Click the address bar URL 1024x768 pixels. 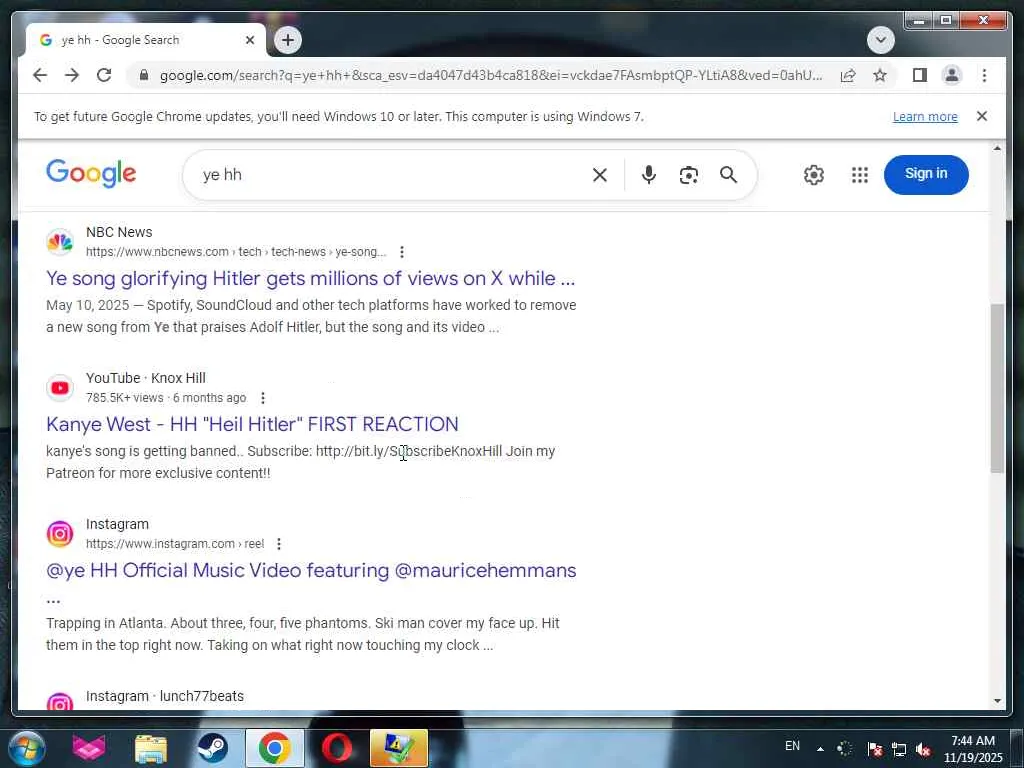point(491,75)
